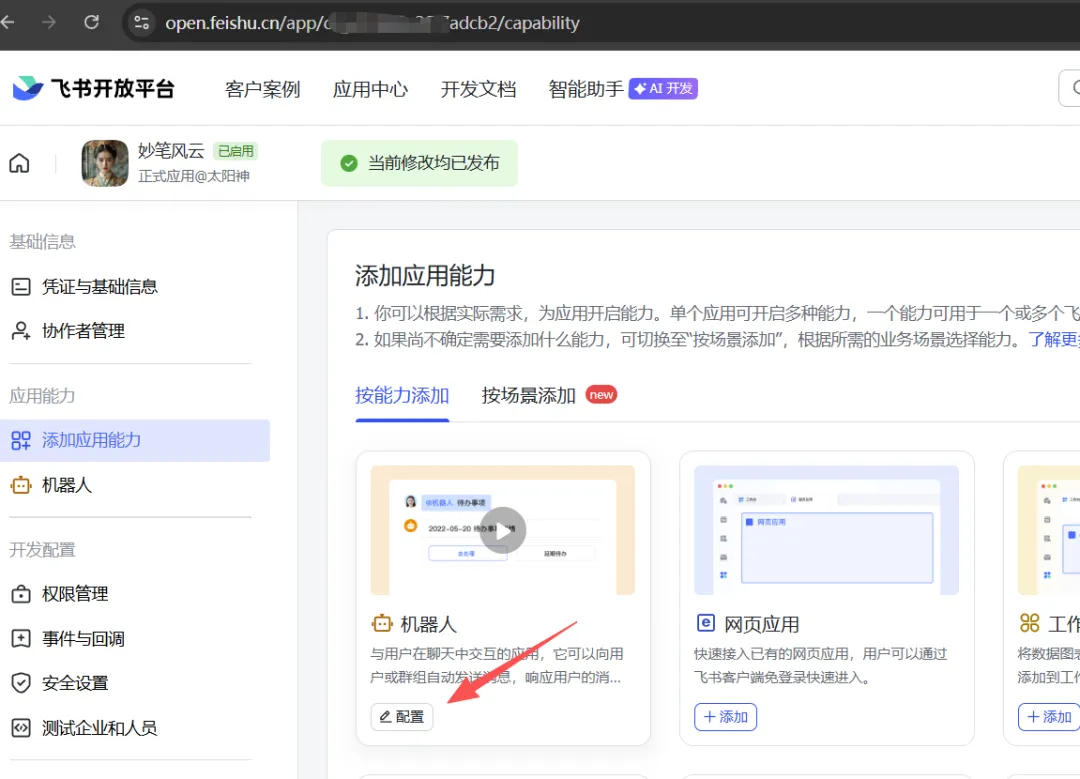Open 开发文档 in top navigation
This screenshot has width=1080, height=779.
[x=478, y=89]
